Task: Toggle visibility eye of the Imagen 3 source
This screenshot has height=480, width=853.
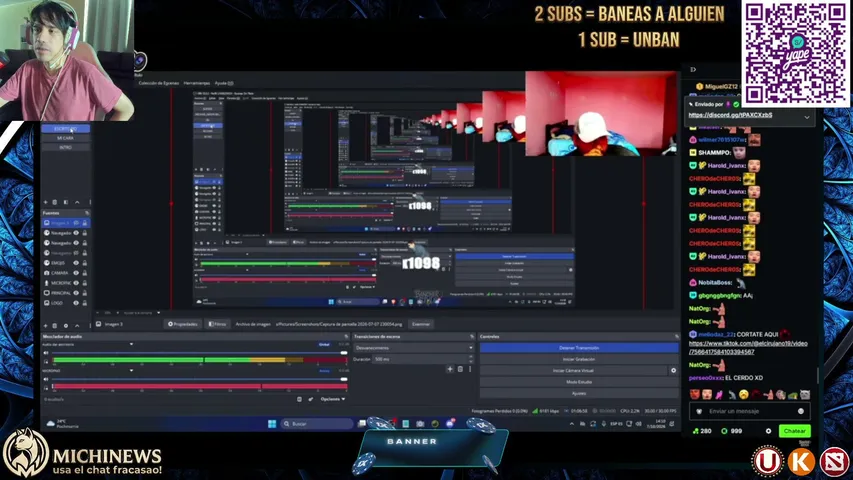Action: coord(76,223)
